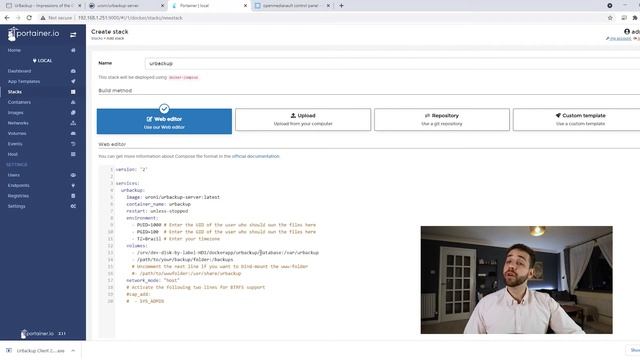Screen dimensions: 640x360
Task: Go to Volumes in the sidebar
Action: click(x=17, y=133)
